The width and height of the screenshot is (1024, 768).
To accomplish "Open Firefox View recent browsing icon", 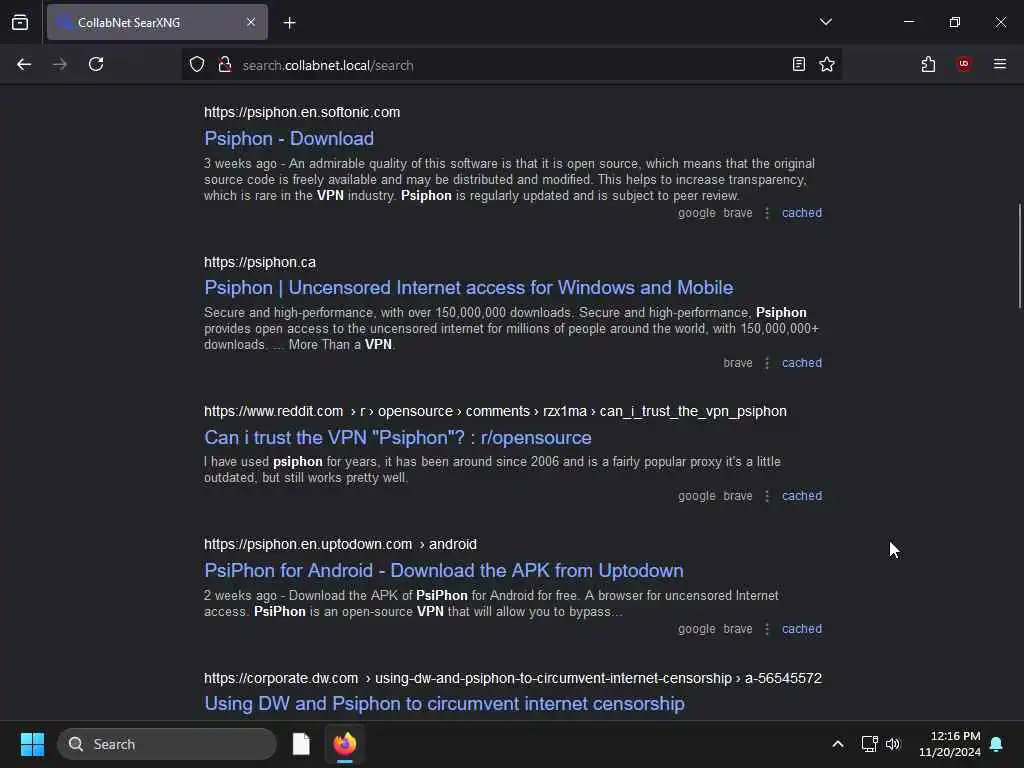I will (20, 22).
